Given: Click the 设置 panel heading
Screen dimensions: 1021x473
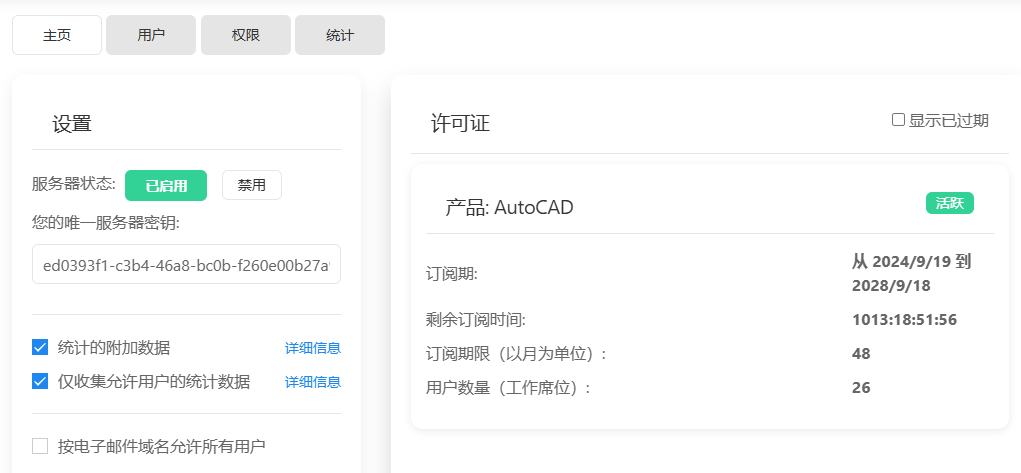Looking at the screenshot, I should tap(72, 124).
